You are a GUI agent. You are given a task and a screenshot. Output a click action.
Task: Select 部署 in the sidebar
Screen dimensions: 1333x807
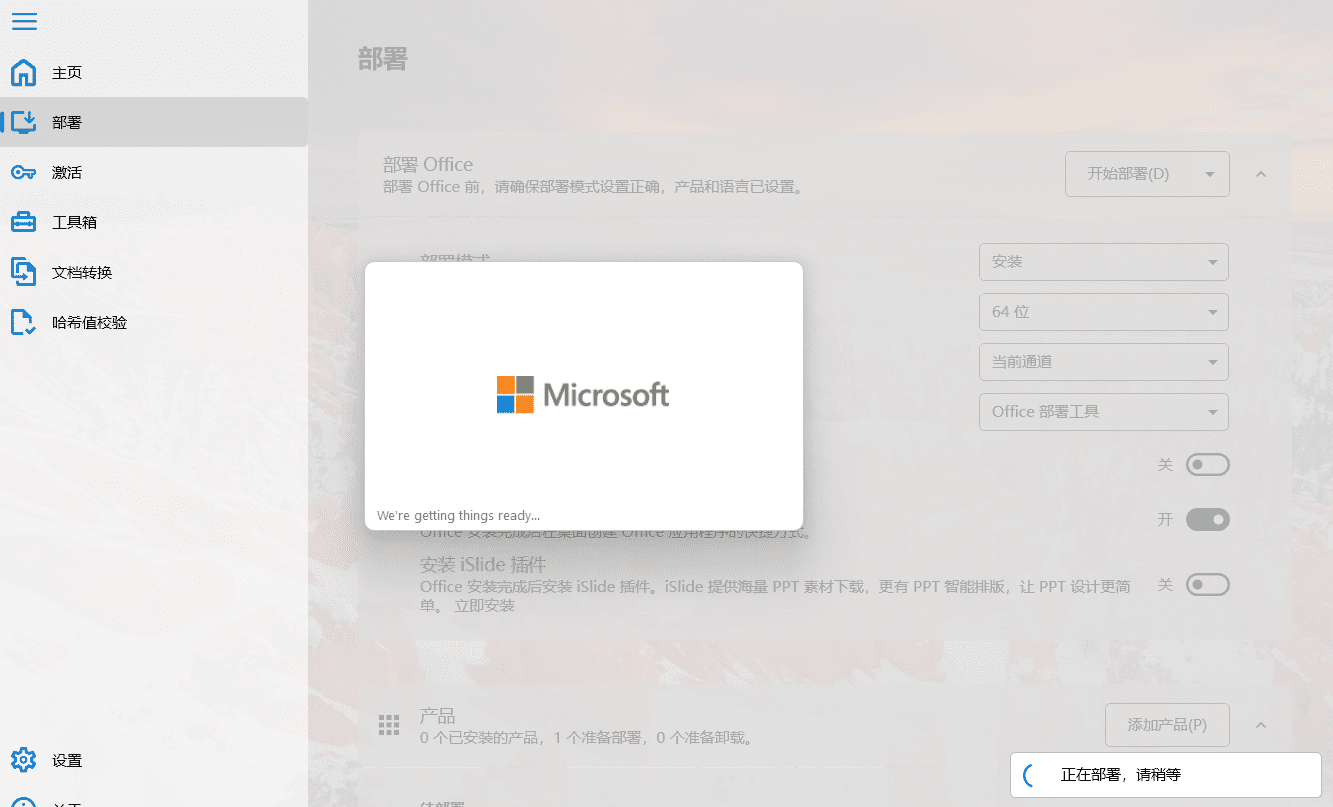pyautogui.click(x=67, y=122)
